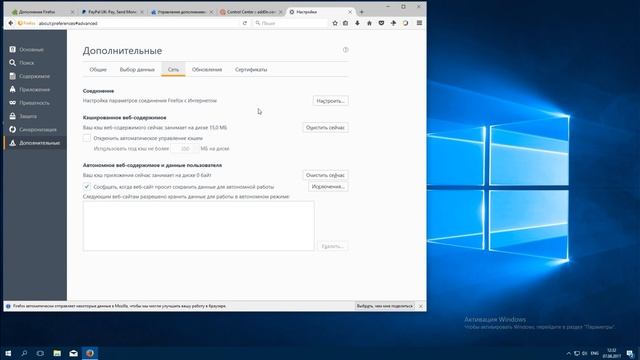The height and width of the screenshot is (360, 640).
Task: Open the Pocket icon in the toolbar
Action: (x=381, y=23)
